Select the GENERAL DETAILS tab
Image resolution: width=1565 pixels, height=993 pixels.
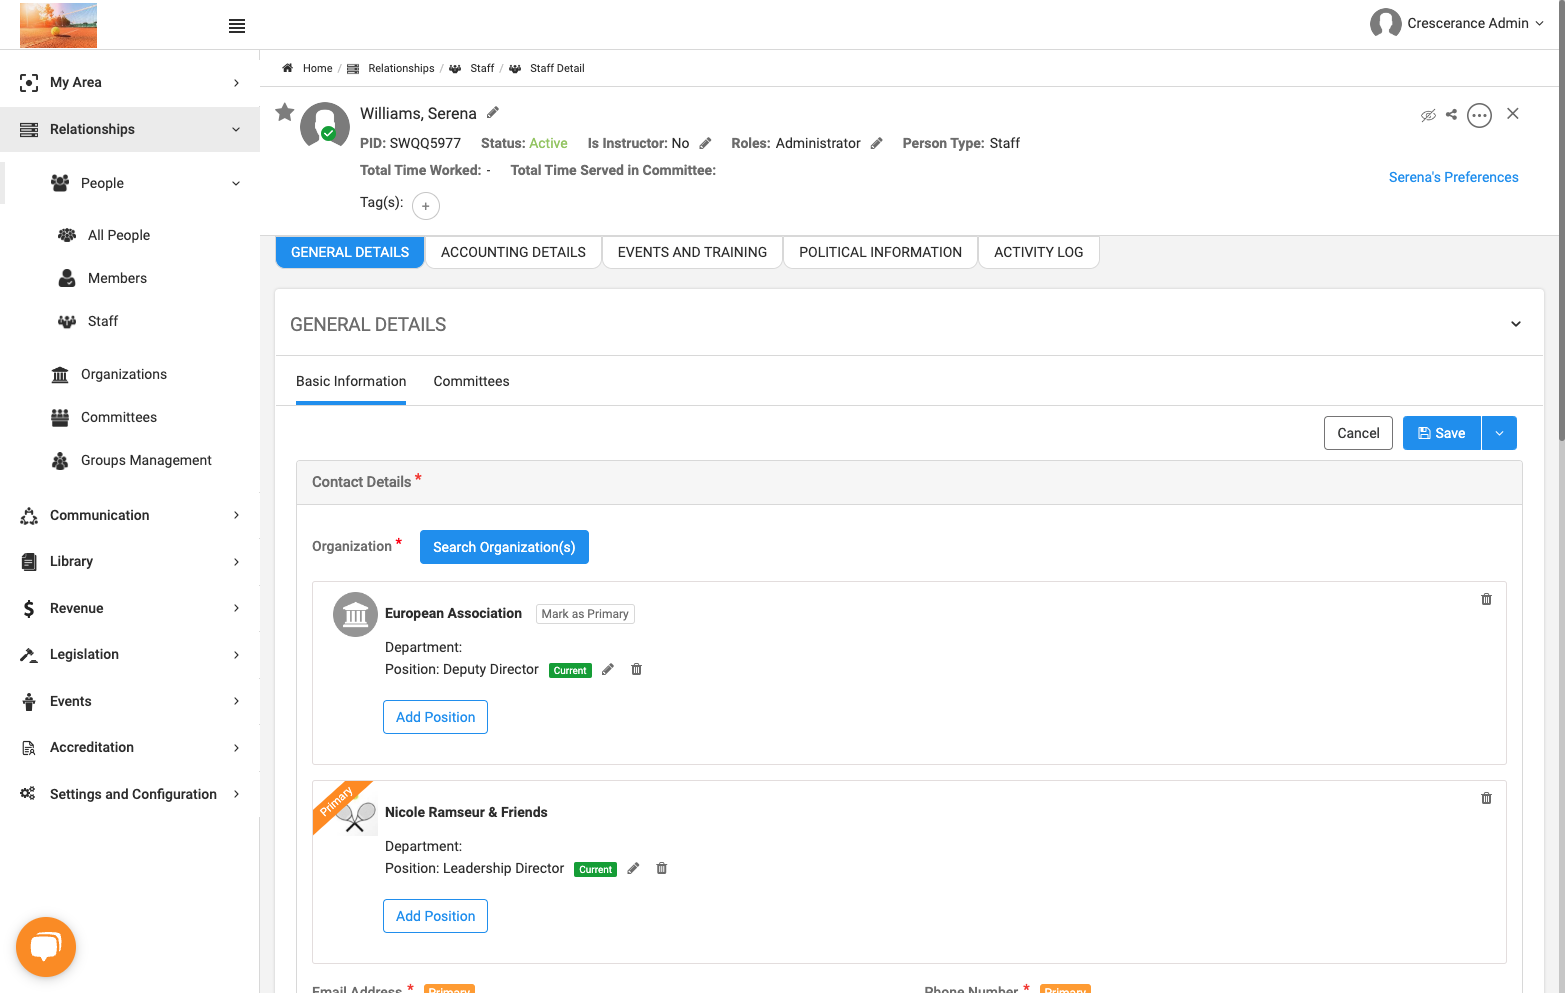click(x=350, y=252)
